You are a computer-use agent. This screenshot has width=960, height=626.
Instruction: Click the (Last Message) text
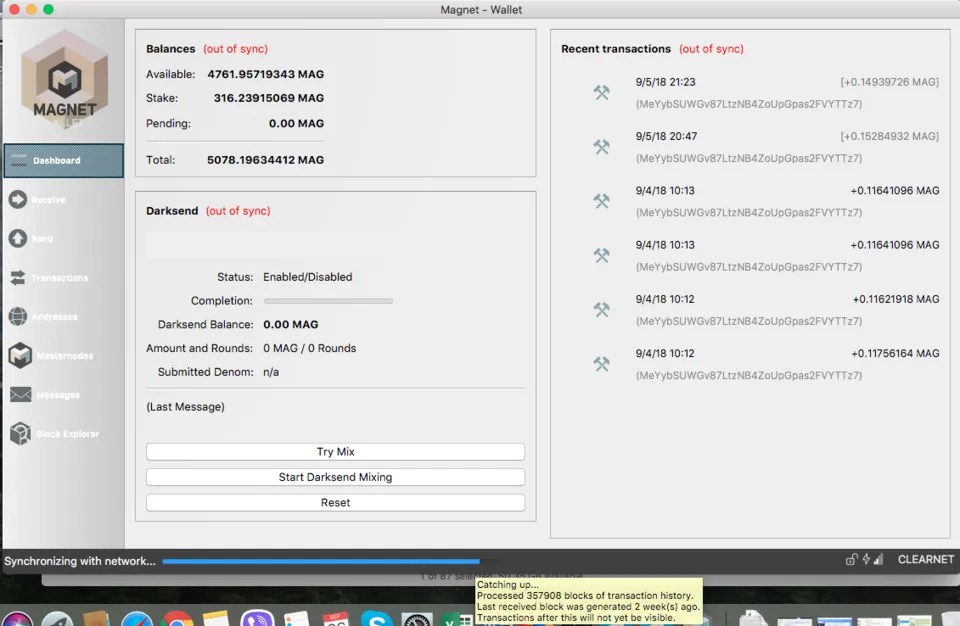(186, 407)
